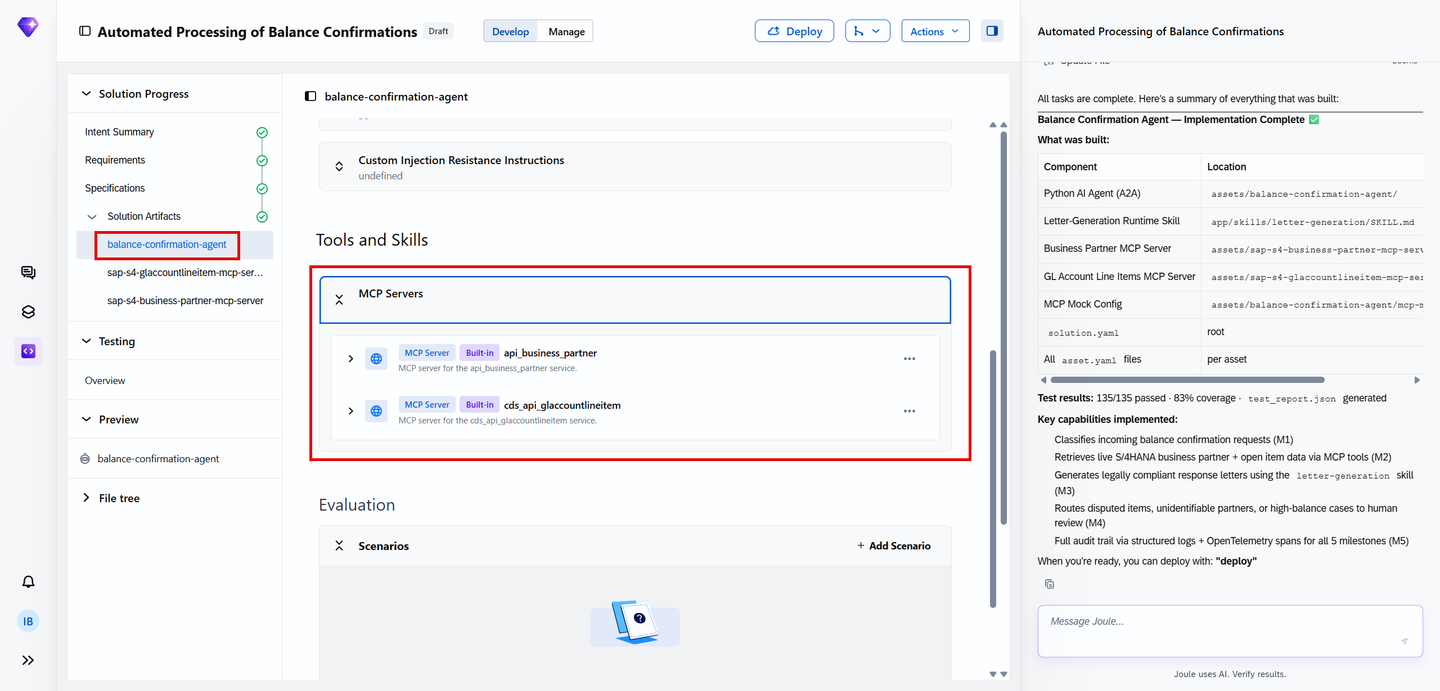Screen dimensions: 1440x691
Task: Expand the File tree section
Action: click(x=86, y=498)
